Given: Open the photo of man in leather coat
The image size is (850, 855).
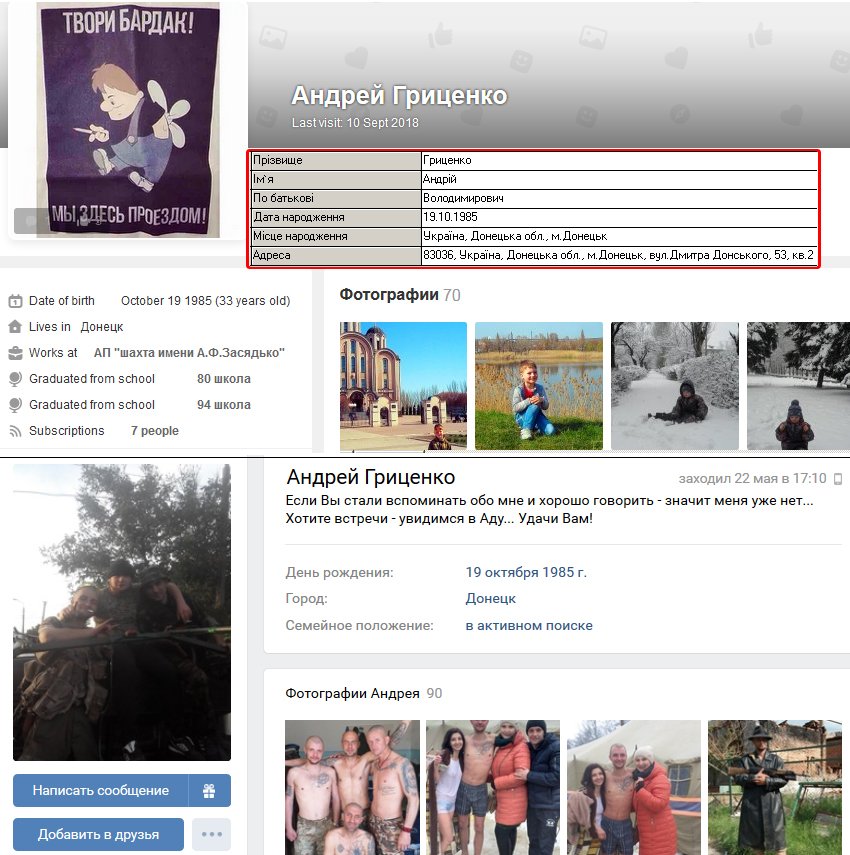Looking at the screenshot, I should click(x=775, y=787).
